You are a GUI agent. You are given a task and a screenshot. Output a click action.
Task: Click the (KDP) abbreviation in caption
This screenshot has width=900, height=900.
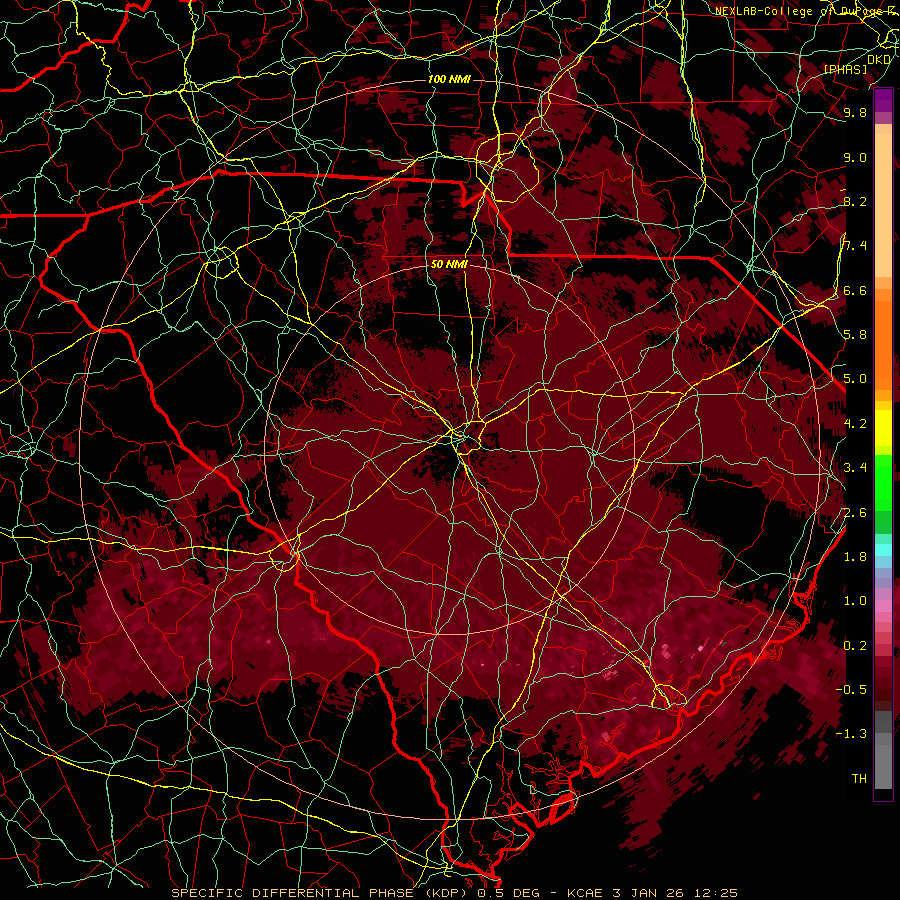pyautogui.click(x=445, y=893)
